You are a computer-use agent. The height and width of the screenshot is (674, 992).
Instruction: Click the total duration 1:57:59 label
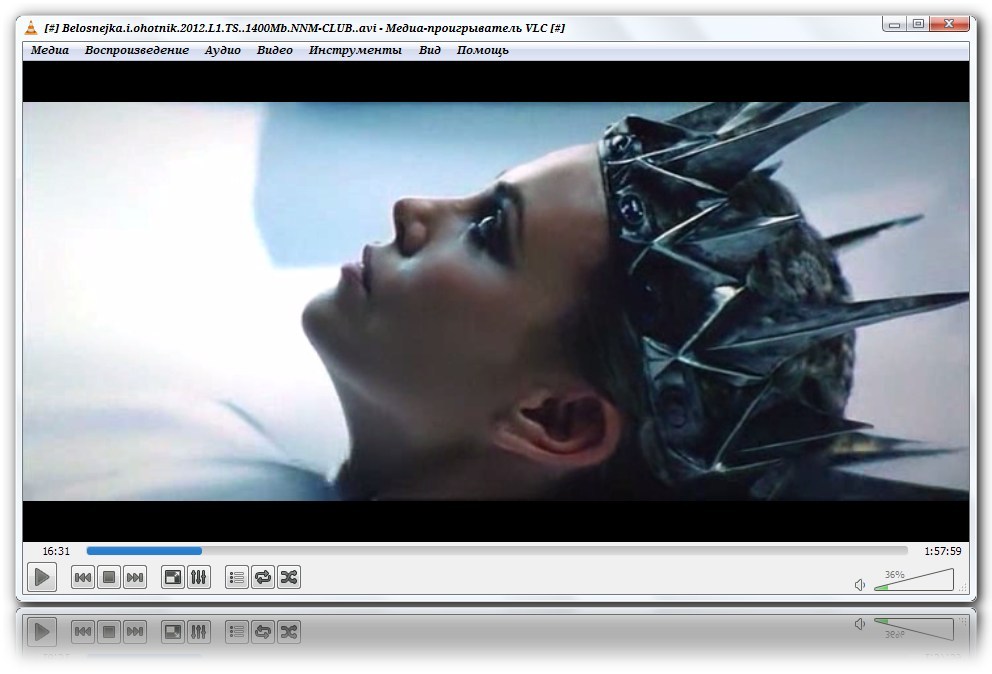942,551
